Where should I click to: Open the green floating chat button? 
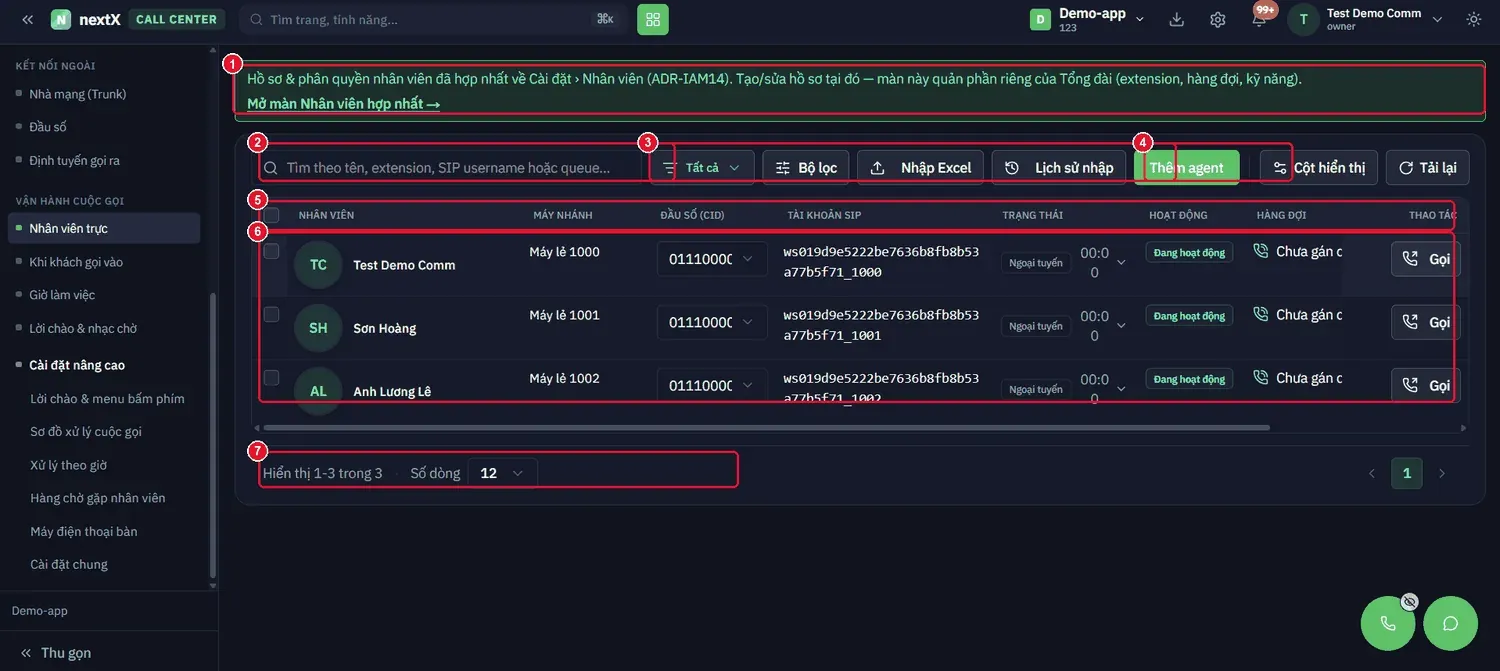(x=1450, y=623)
